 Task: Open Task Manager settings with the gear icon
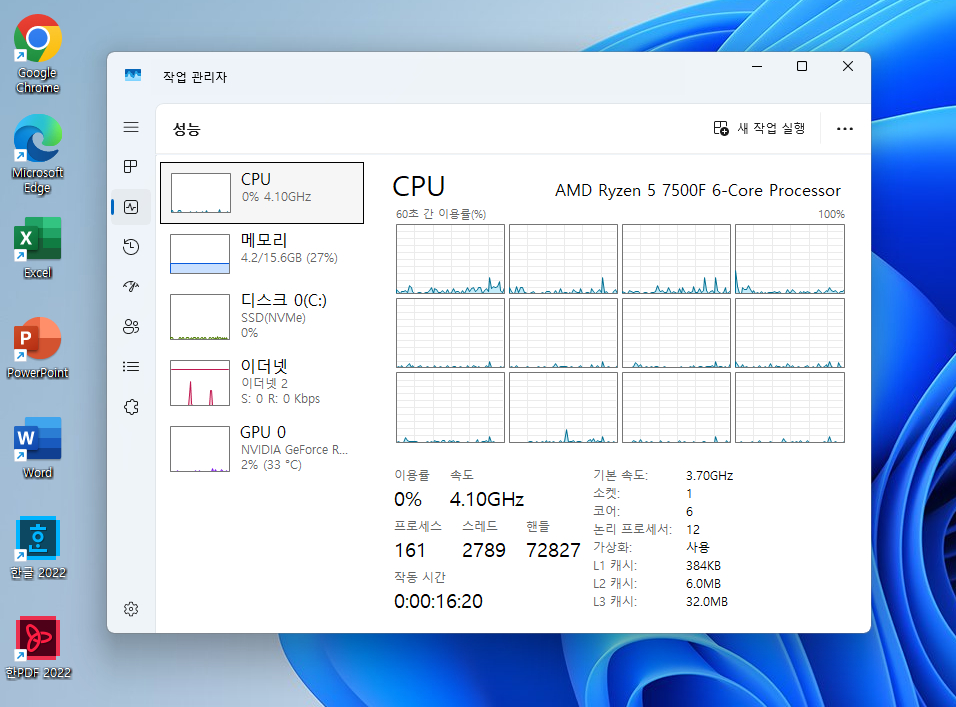click(x=131, y=609)
